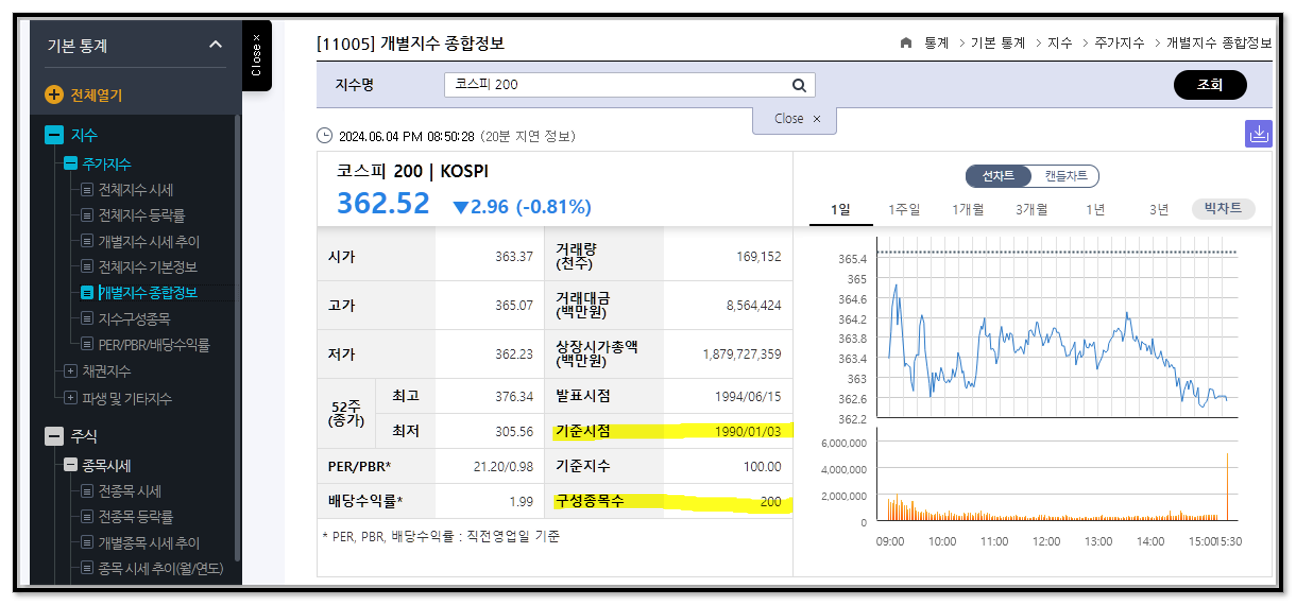Click document icon beside 전체지수 등락률
The image size is (1297, 605).
88,215
